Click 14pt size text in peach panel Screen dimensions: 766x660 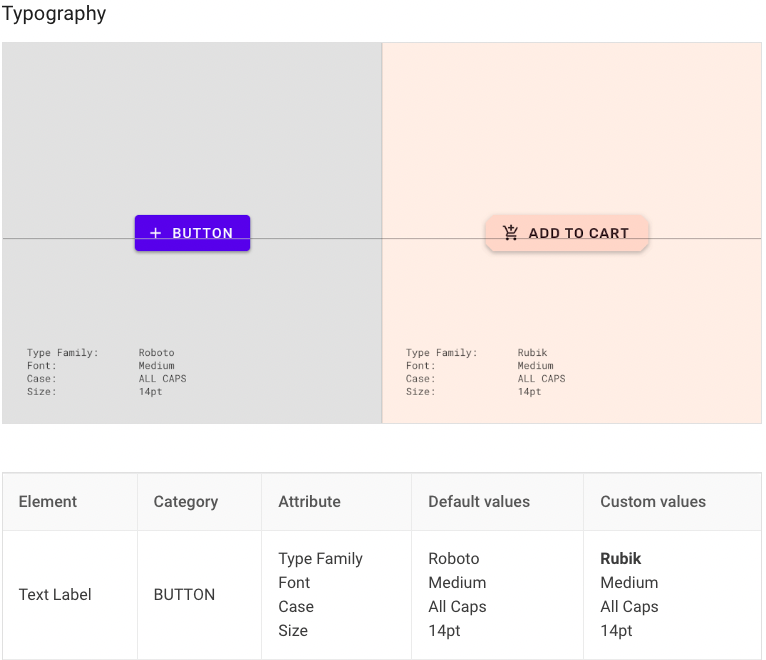click(530, 392)
